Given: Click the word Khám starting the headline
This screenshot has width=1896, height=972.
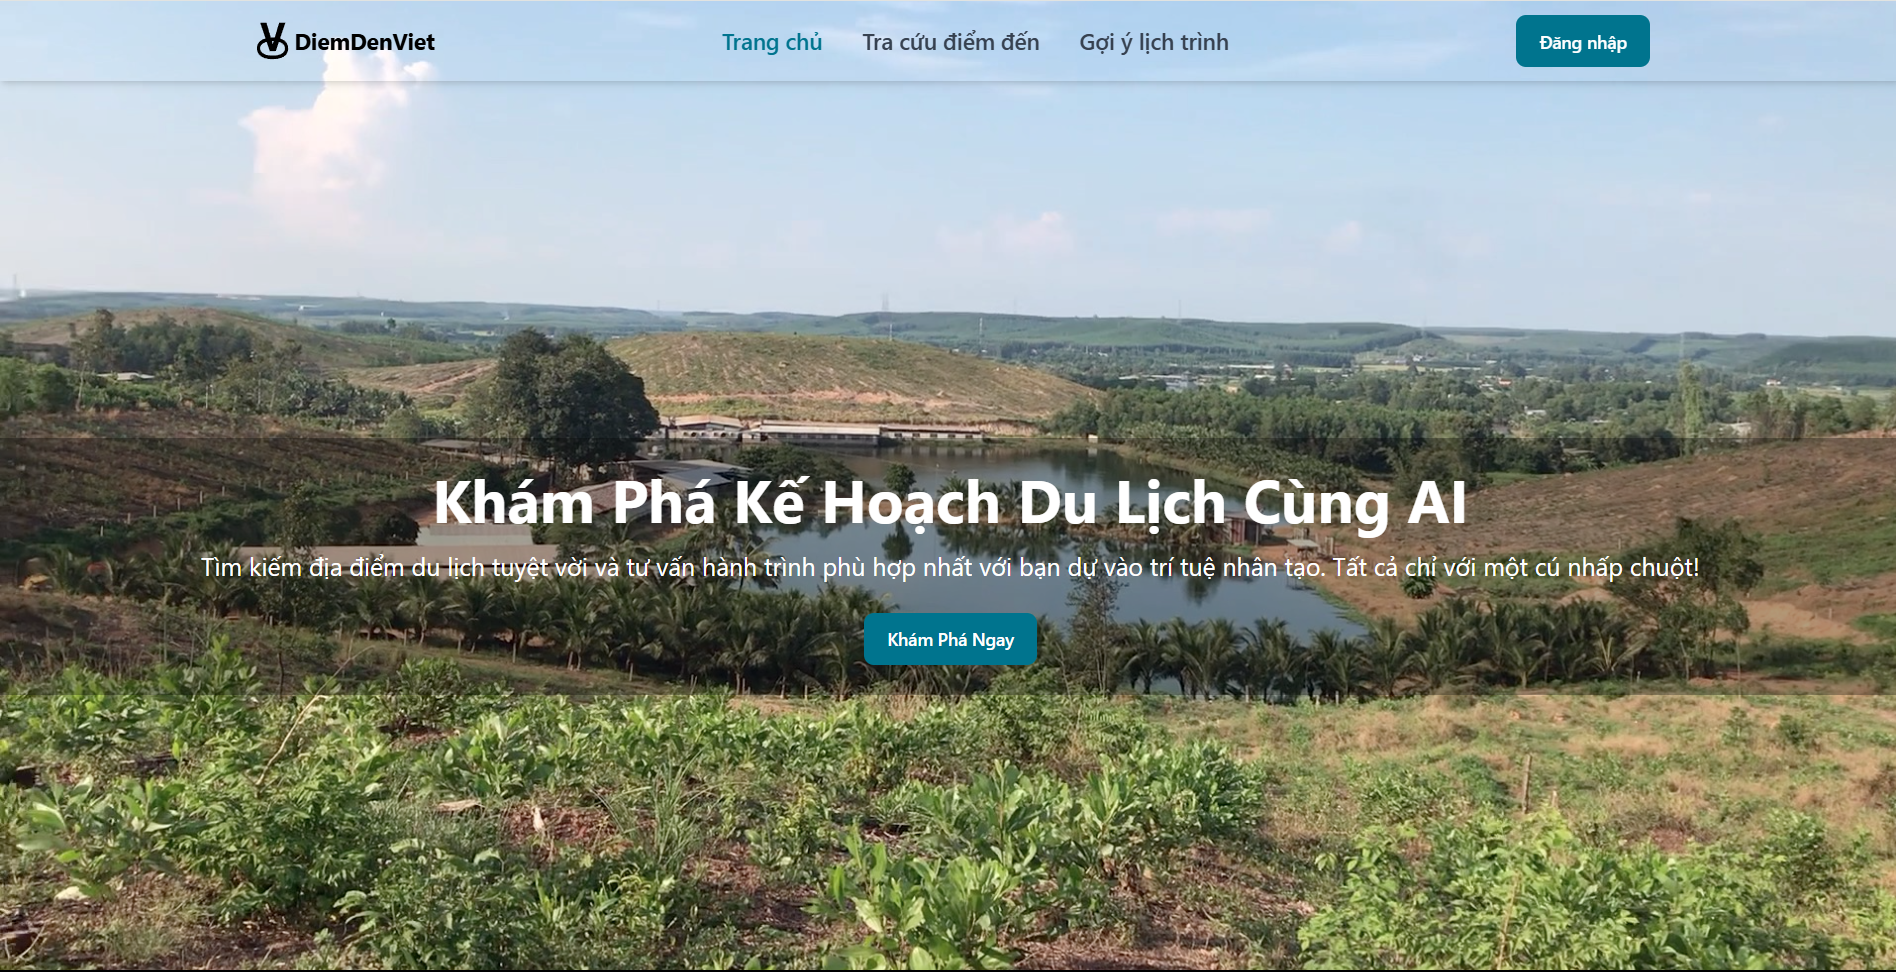Looking at the screenshot, I should 514,502.
